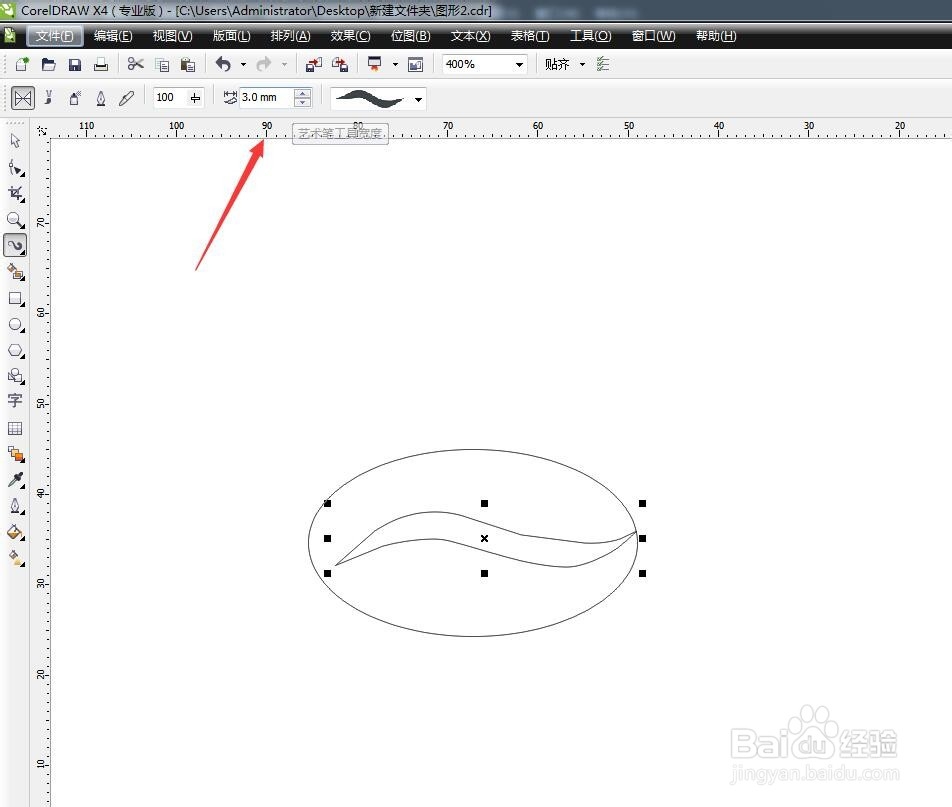
Task: Open a file with folder icon
Action: [x=49, y=64]
